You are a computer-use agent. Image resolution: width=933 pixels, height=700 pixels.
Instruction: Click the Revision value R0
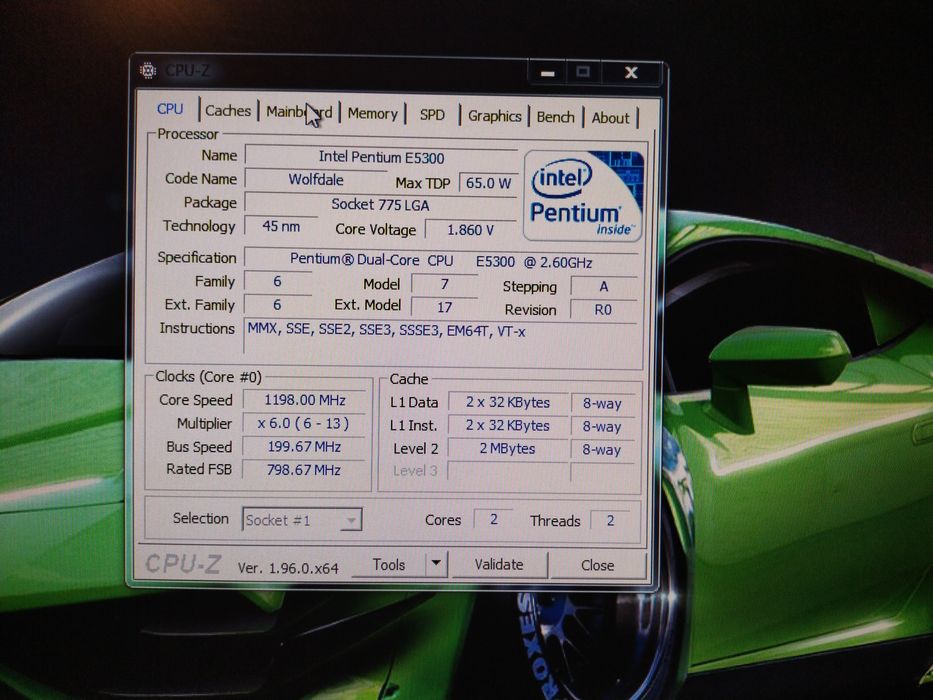(x=603, y=310)
